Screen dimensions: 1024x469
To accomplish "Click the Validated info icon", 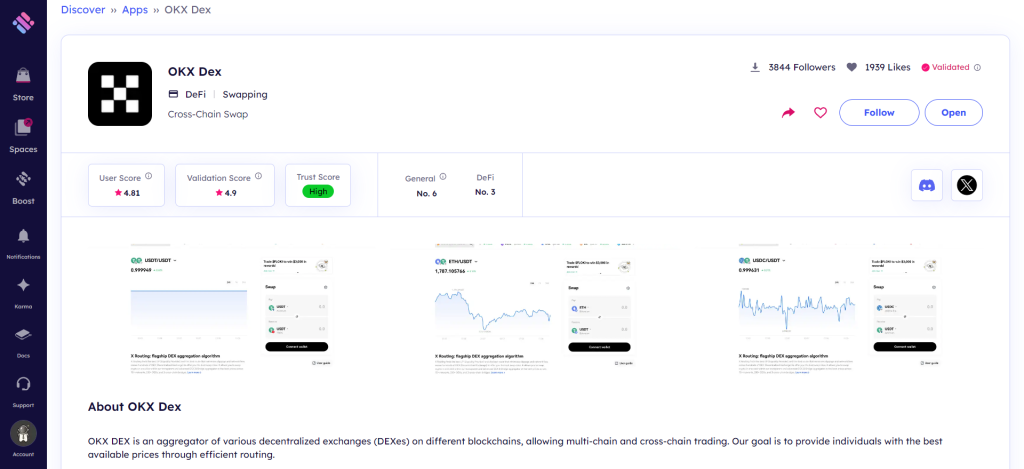I will (977, 68).
